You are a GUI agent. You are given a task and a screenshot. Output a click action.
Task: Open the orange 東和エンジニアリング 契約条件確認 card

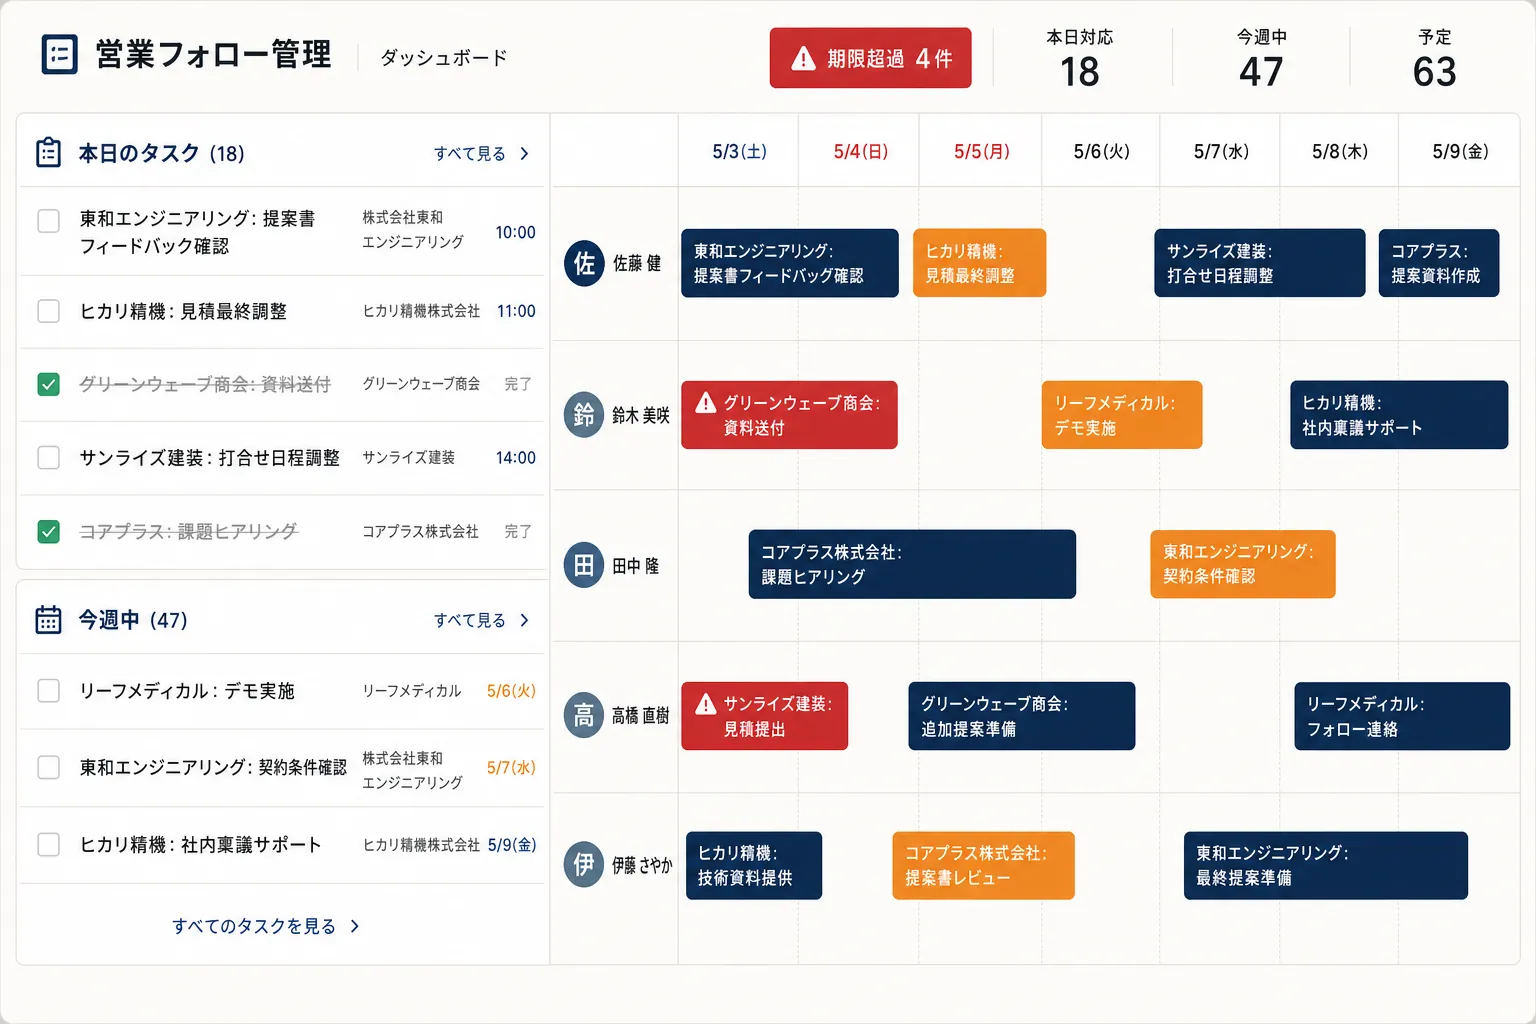click(1243, 564)
